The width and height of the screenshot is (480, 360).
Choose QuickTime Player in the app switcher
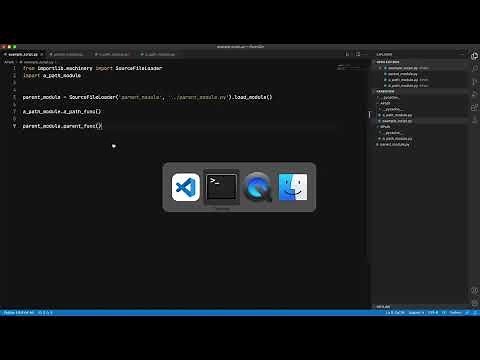pyautogui.click(x=257, y=187)
